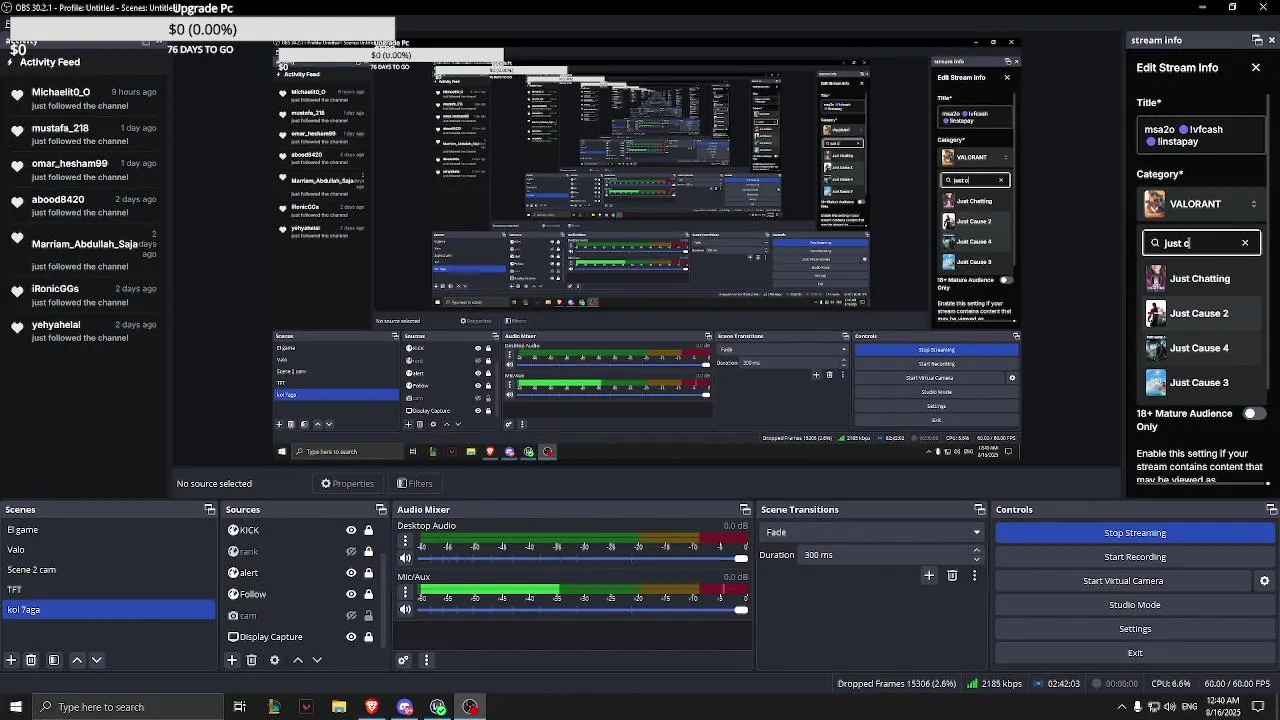Move the source down in Sources panel
The height and width of the screenshot is (720, 1280).
pyautogui.click(x=317, y=660)
